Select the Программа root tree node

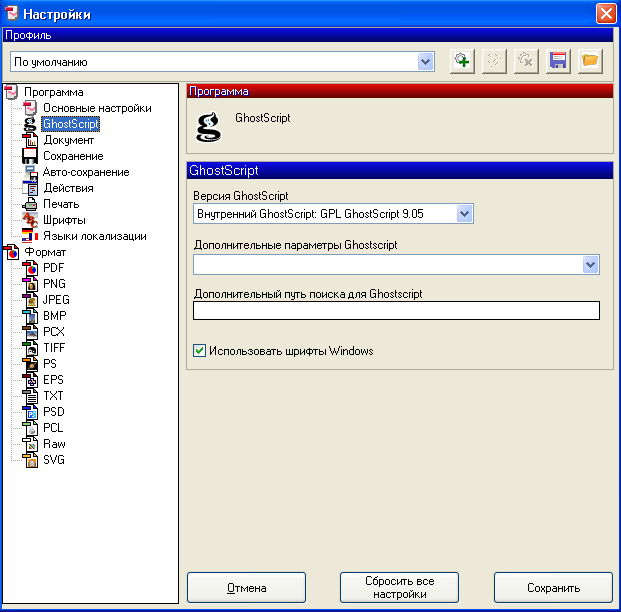coord(53,92)
